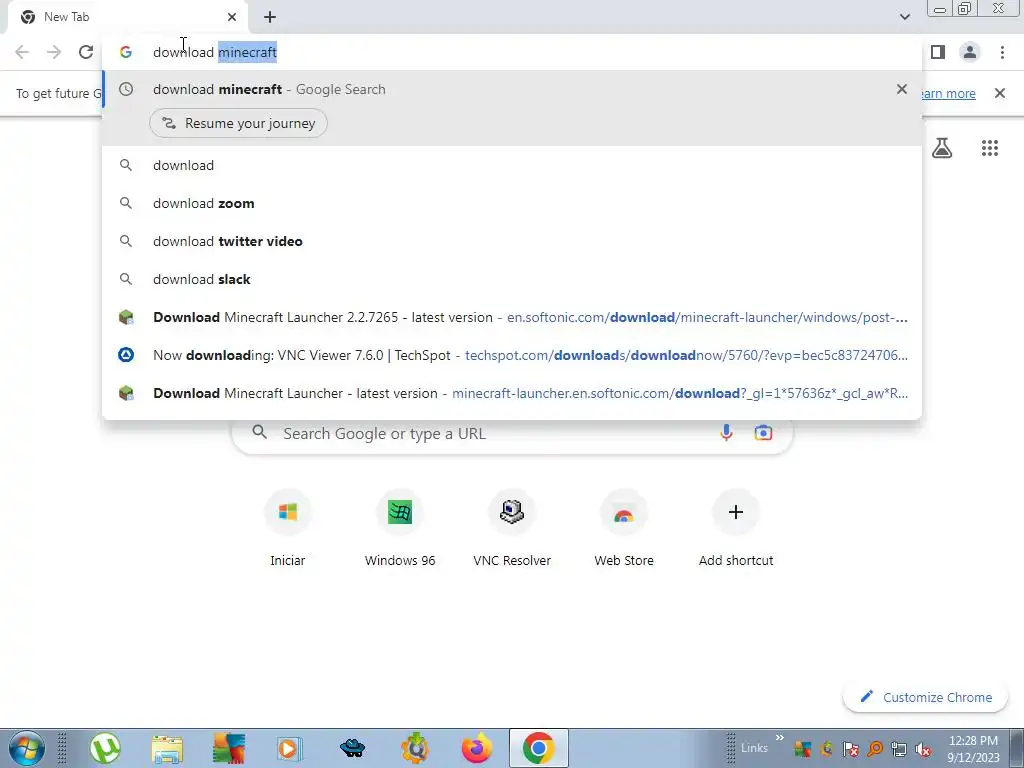Choose the 'download zoom' suggestion
This screenshot has height=768, width=1024.
point(512,203)
